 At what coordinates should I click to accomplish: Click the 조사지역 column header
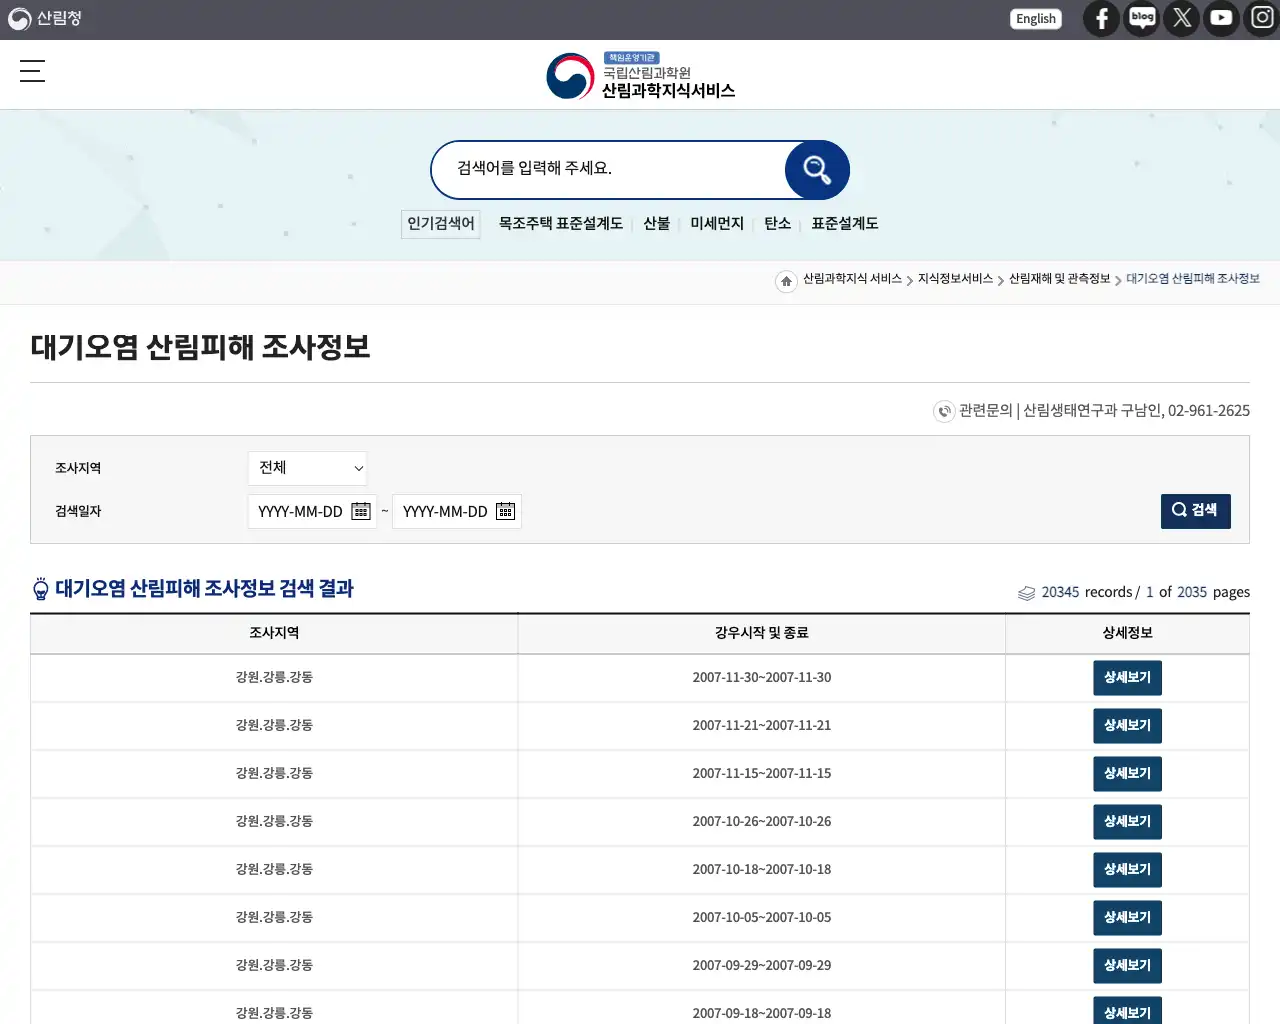click(x=274, y=633)
